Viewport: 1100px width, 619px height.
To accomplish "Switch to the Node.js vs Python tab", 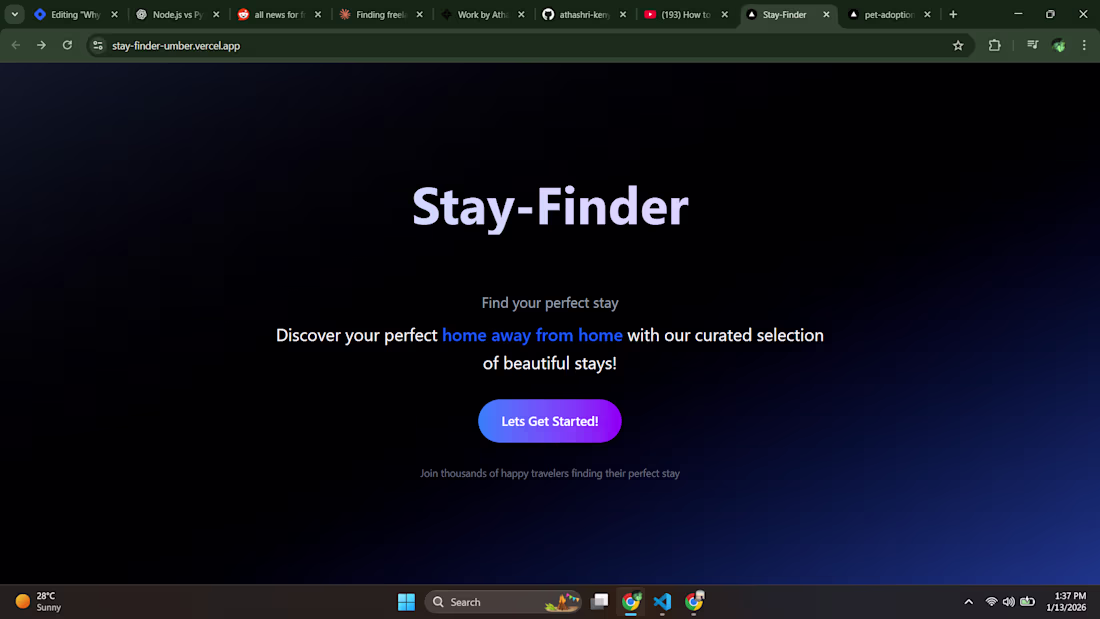I will (177, 14).
